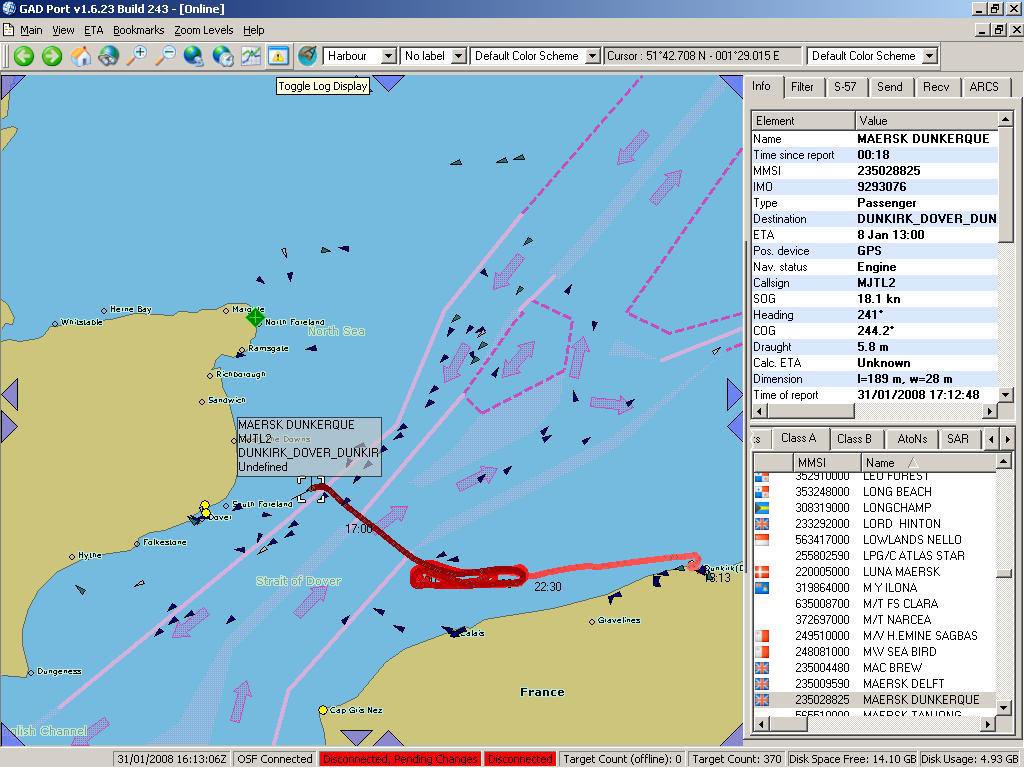Click the flag icon beside M\V SEA BIRD
1024x768 pixels.
(x=761, y=652)
